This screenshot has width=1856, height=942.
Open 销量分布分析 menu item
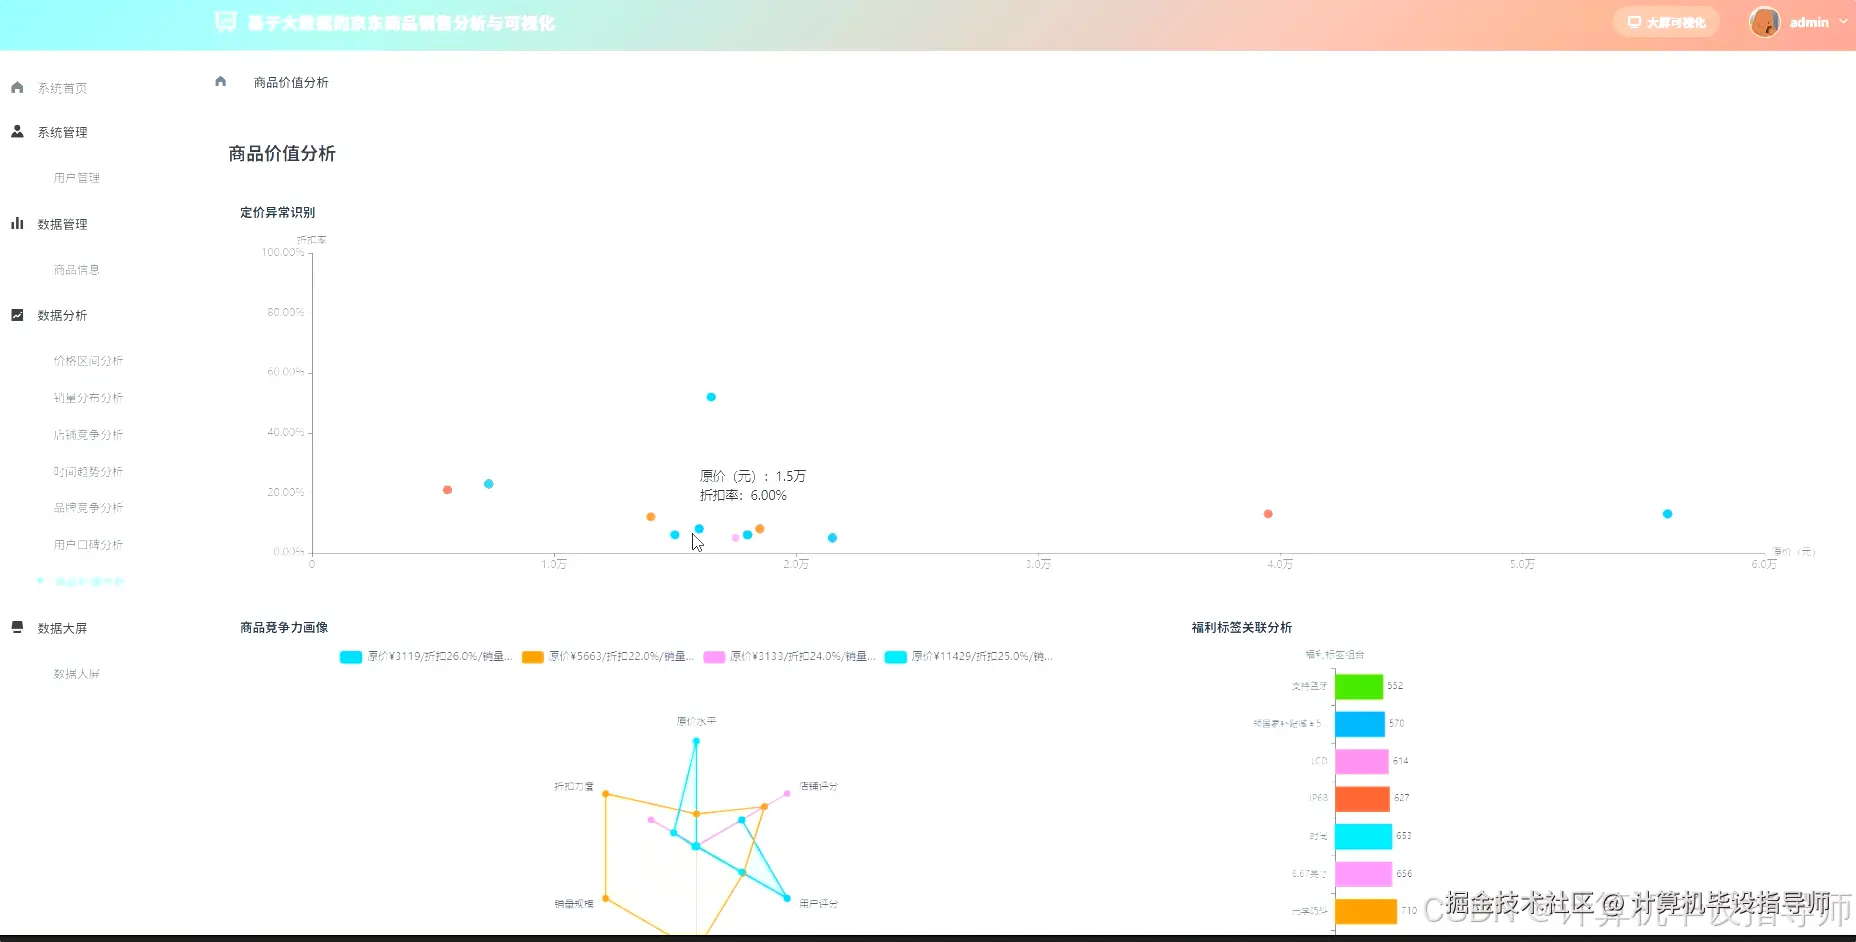[x=88, y=398]
